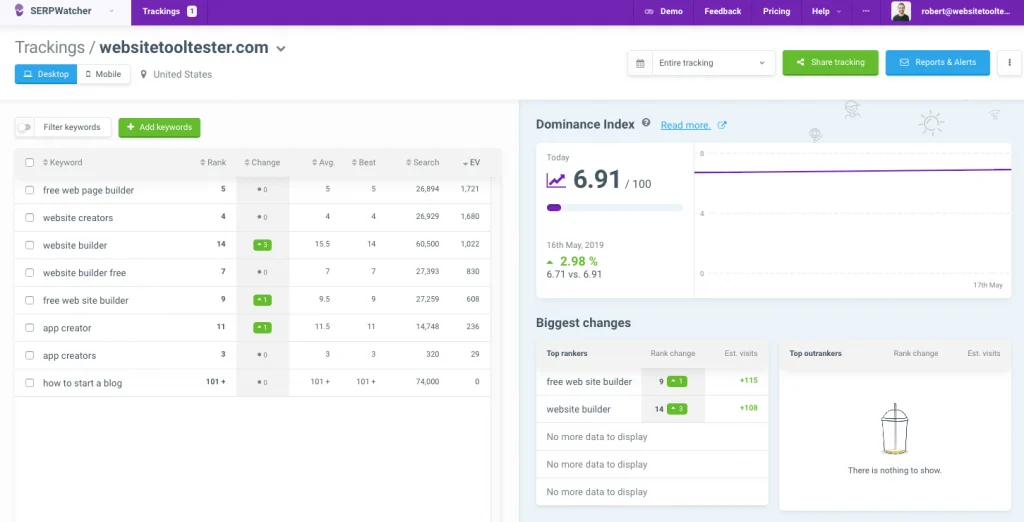The image size is (1024, 522).
Task: Click the Dominance Index help question icon
Action: [x=646, y=124]
